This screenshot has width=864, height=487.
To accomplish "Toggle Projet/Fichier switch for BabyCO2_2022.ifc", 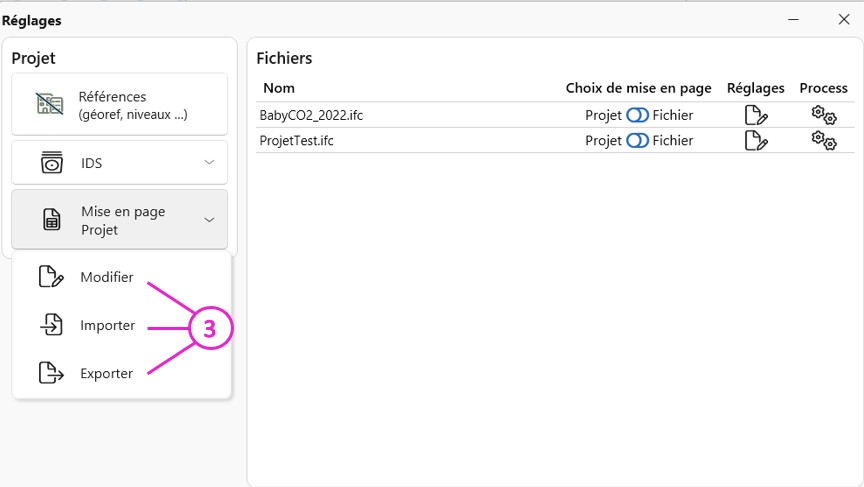I will point(637,115).
